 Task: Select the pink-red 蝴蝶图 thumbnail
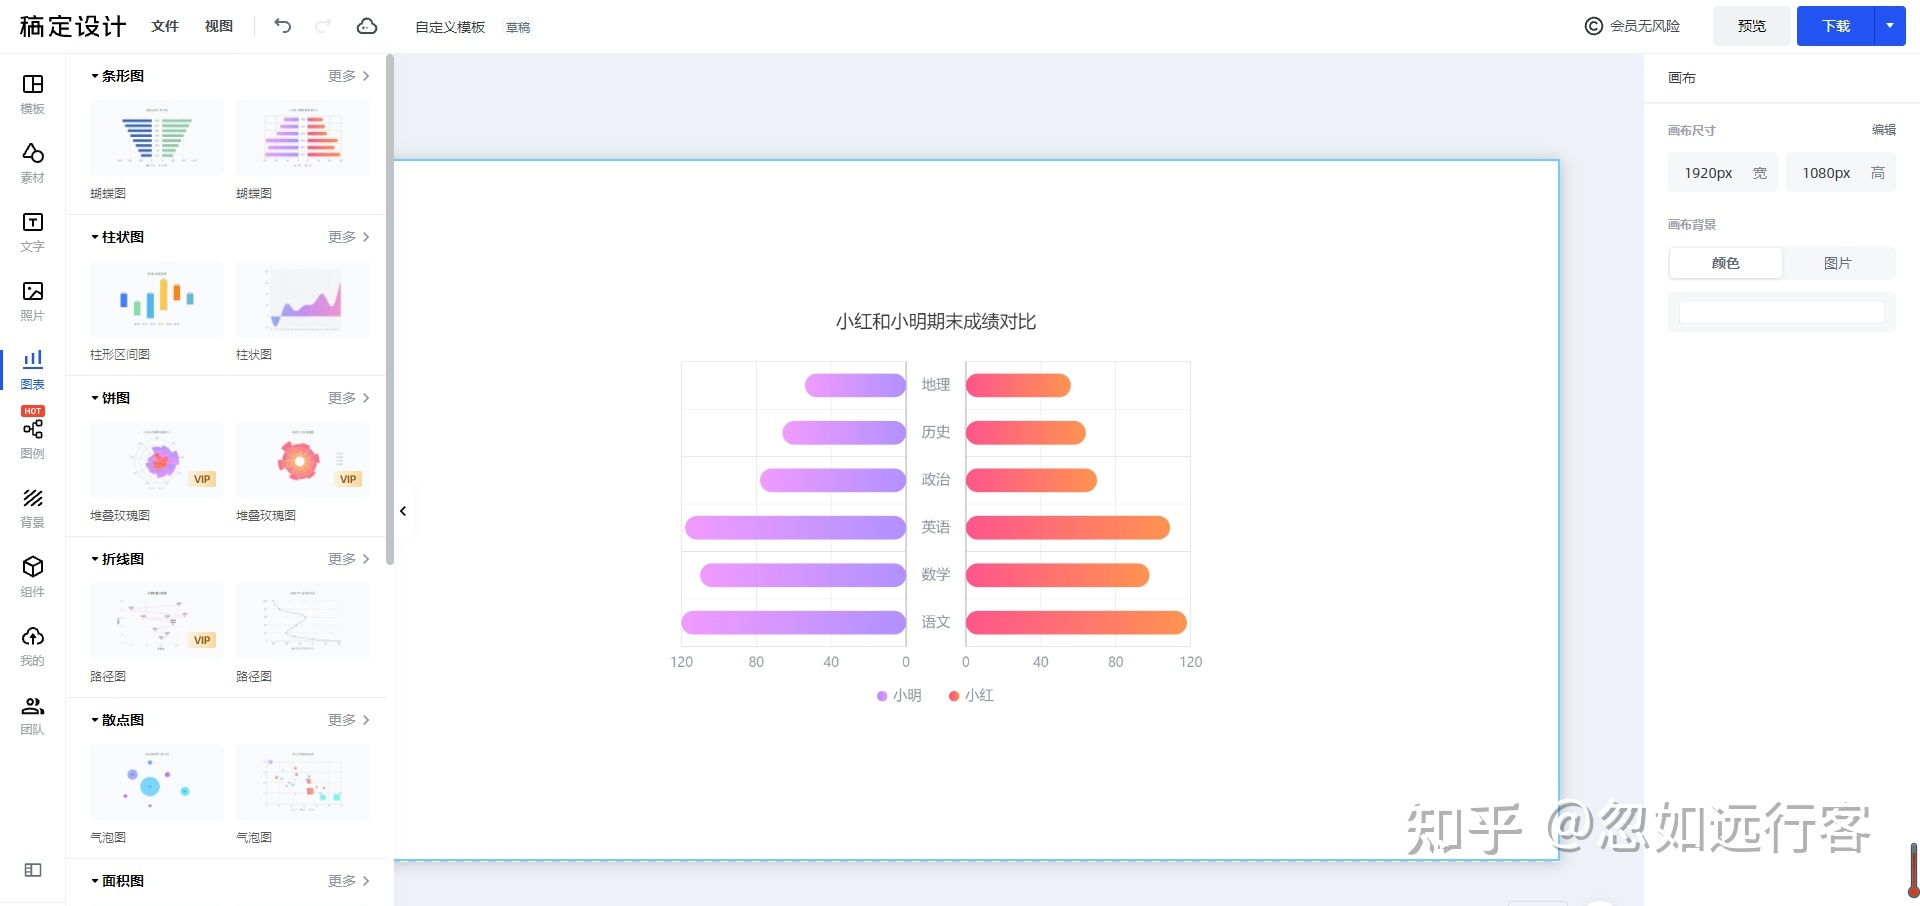[x=303, y=138]
